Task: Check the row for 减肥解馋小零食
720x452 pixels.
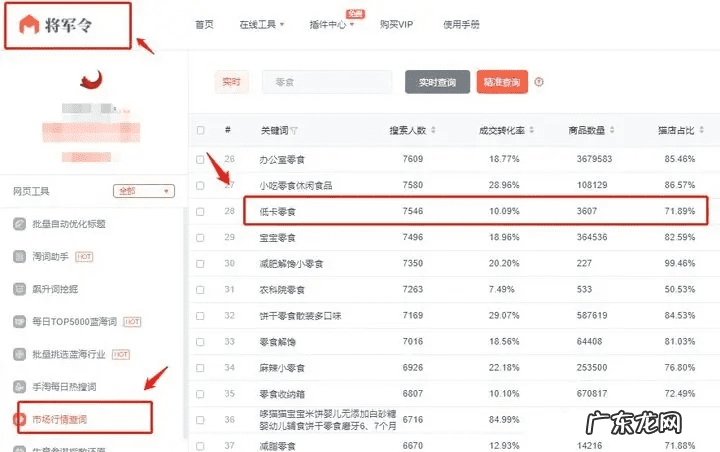Action: click(200, 264)
